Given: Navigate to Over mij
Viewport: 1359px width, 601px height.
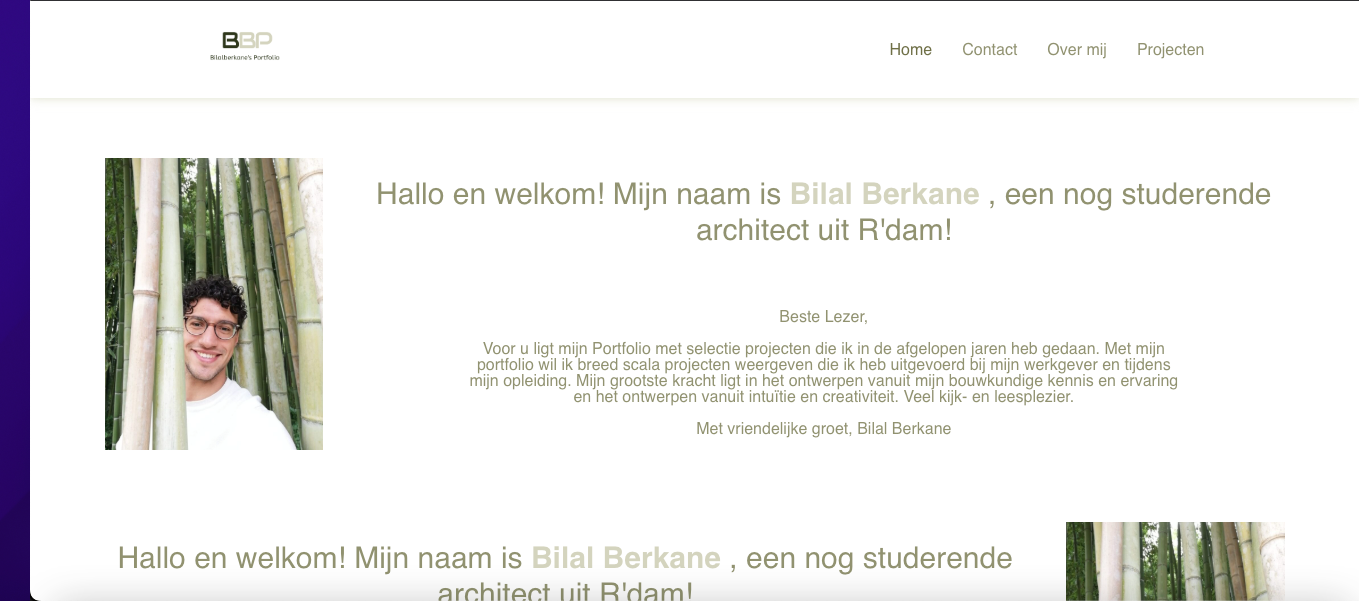Looking at the screenshot, I should [x=1076, y=49].
